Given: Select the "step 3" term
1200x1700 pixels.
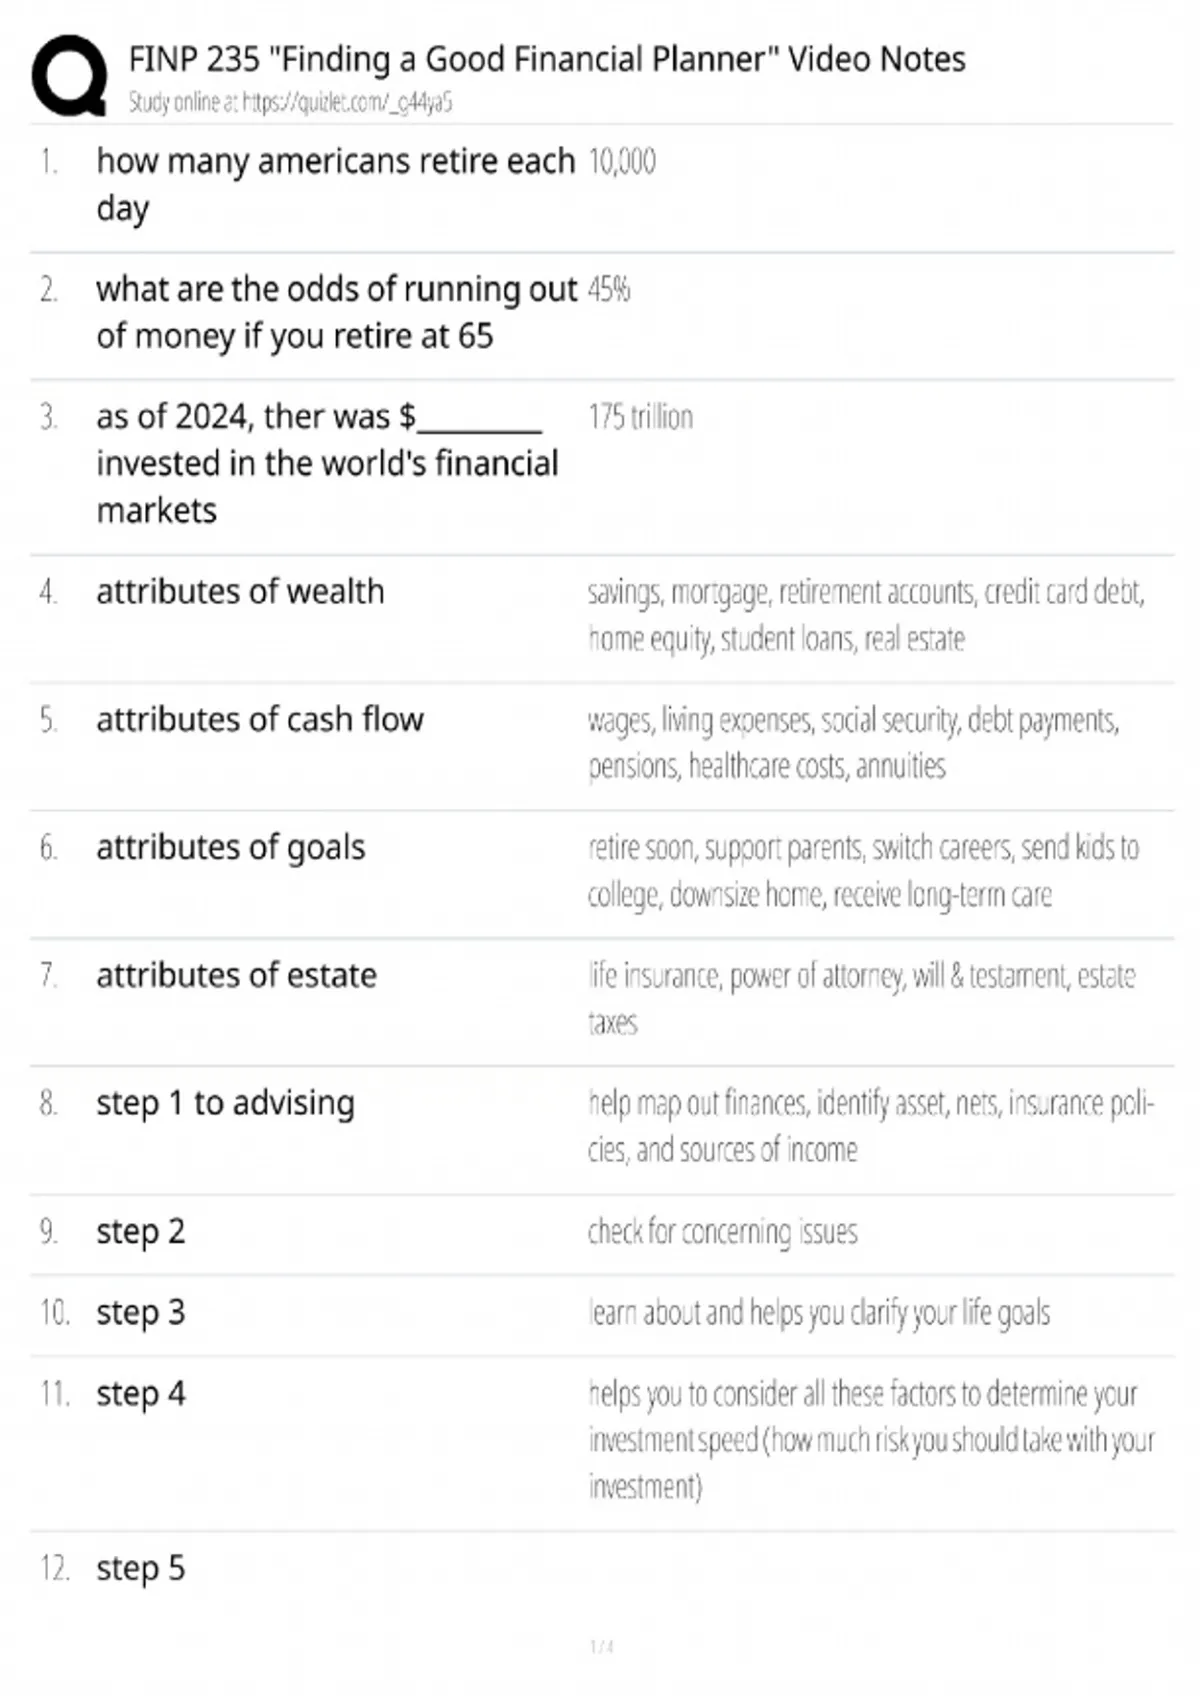Looking at the screenshot, I should click(x=141, y=1313).
